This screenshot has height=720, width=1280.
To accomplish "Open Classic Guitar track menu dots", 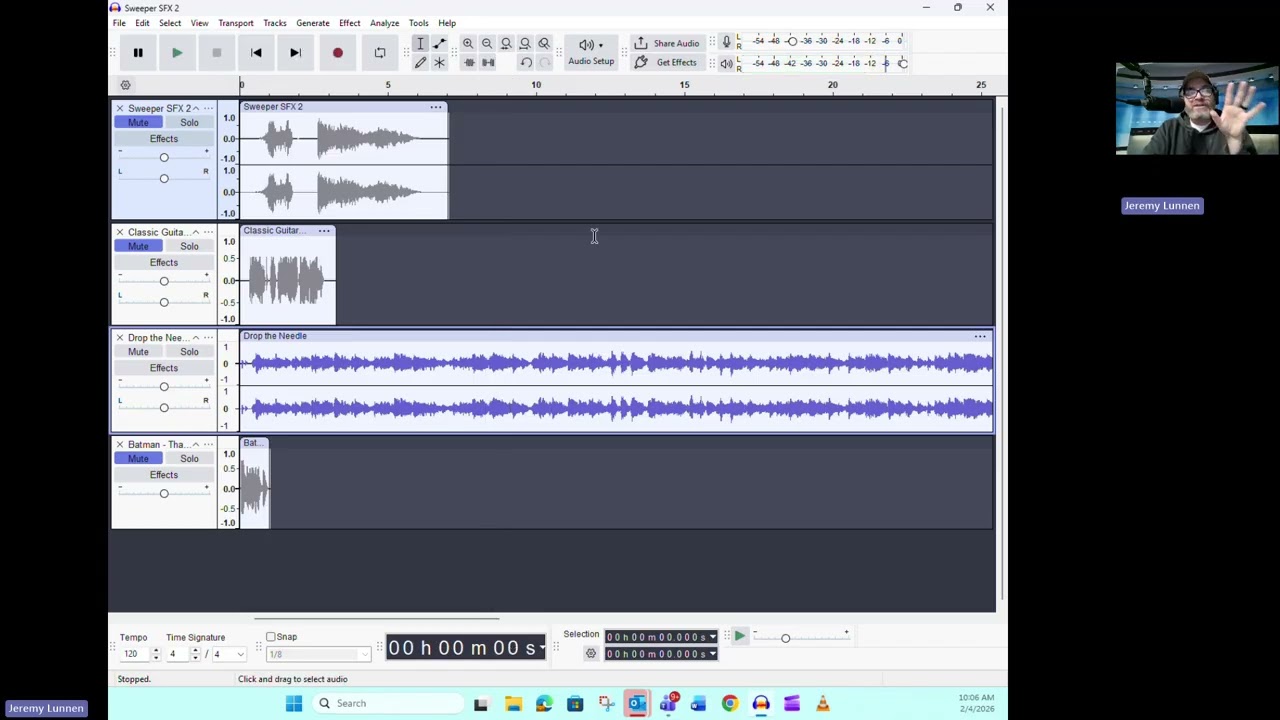I will pos(208,232).
